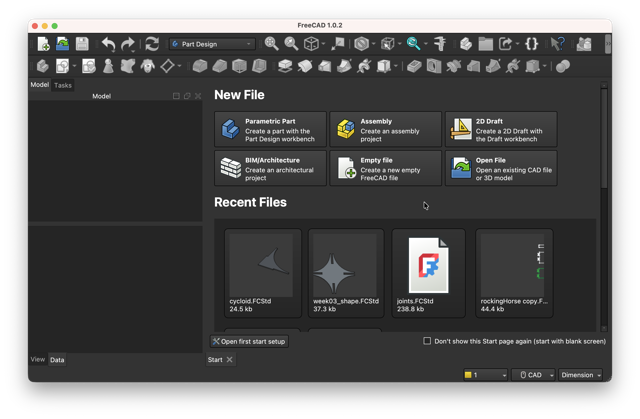Create a new Body
The image size is (640, 419).
click(43, 66)
